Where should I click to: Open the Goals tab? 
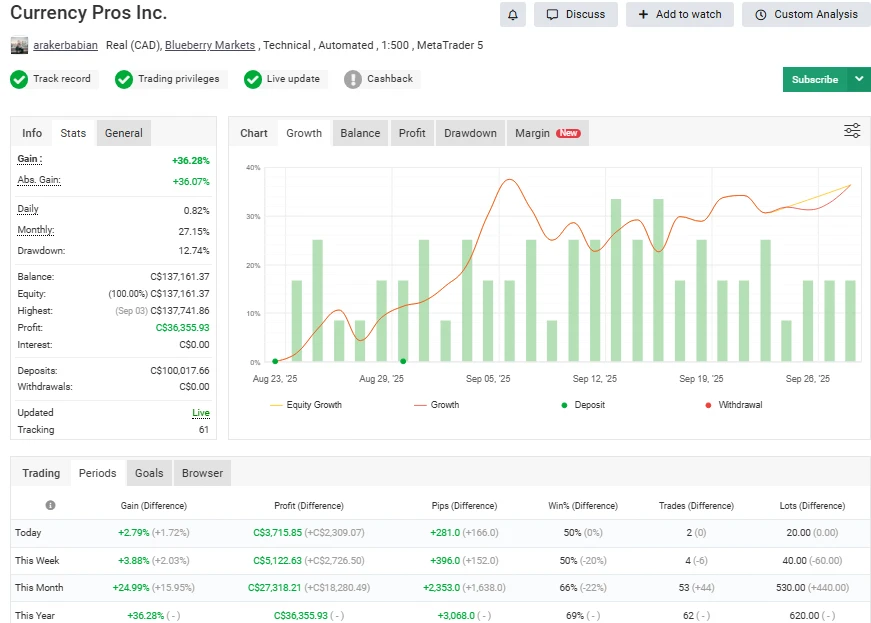149,473
